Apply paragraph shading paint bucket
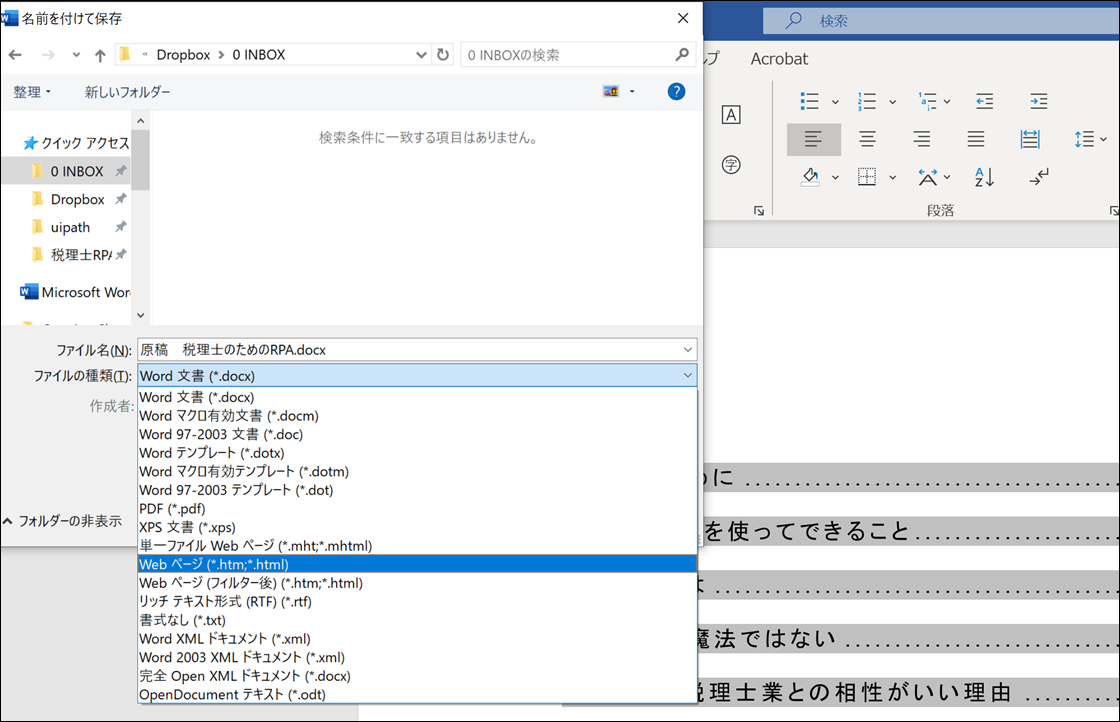This screenshot has width=1120, height=722. tap(810, 176)
